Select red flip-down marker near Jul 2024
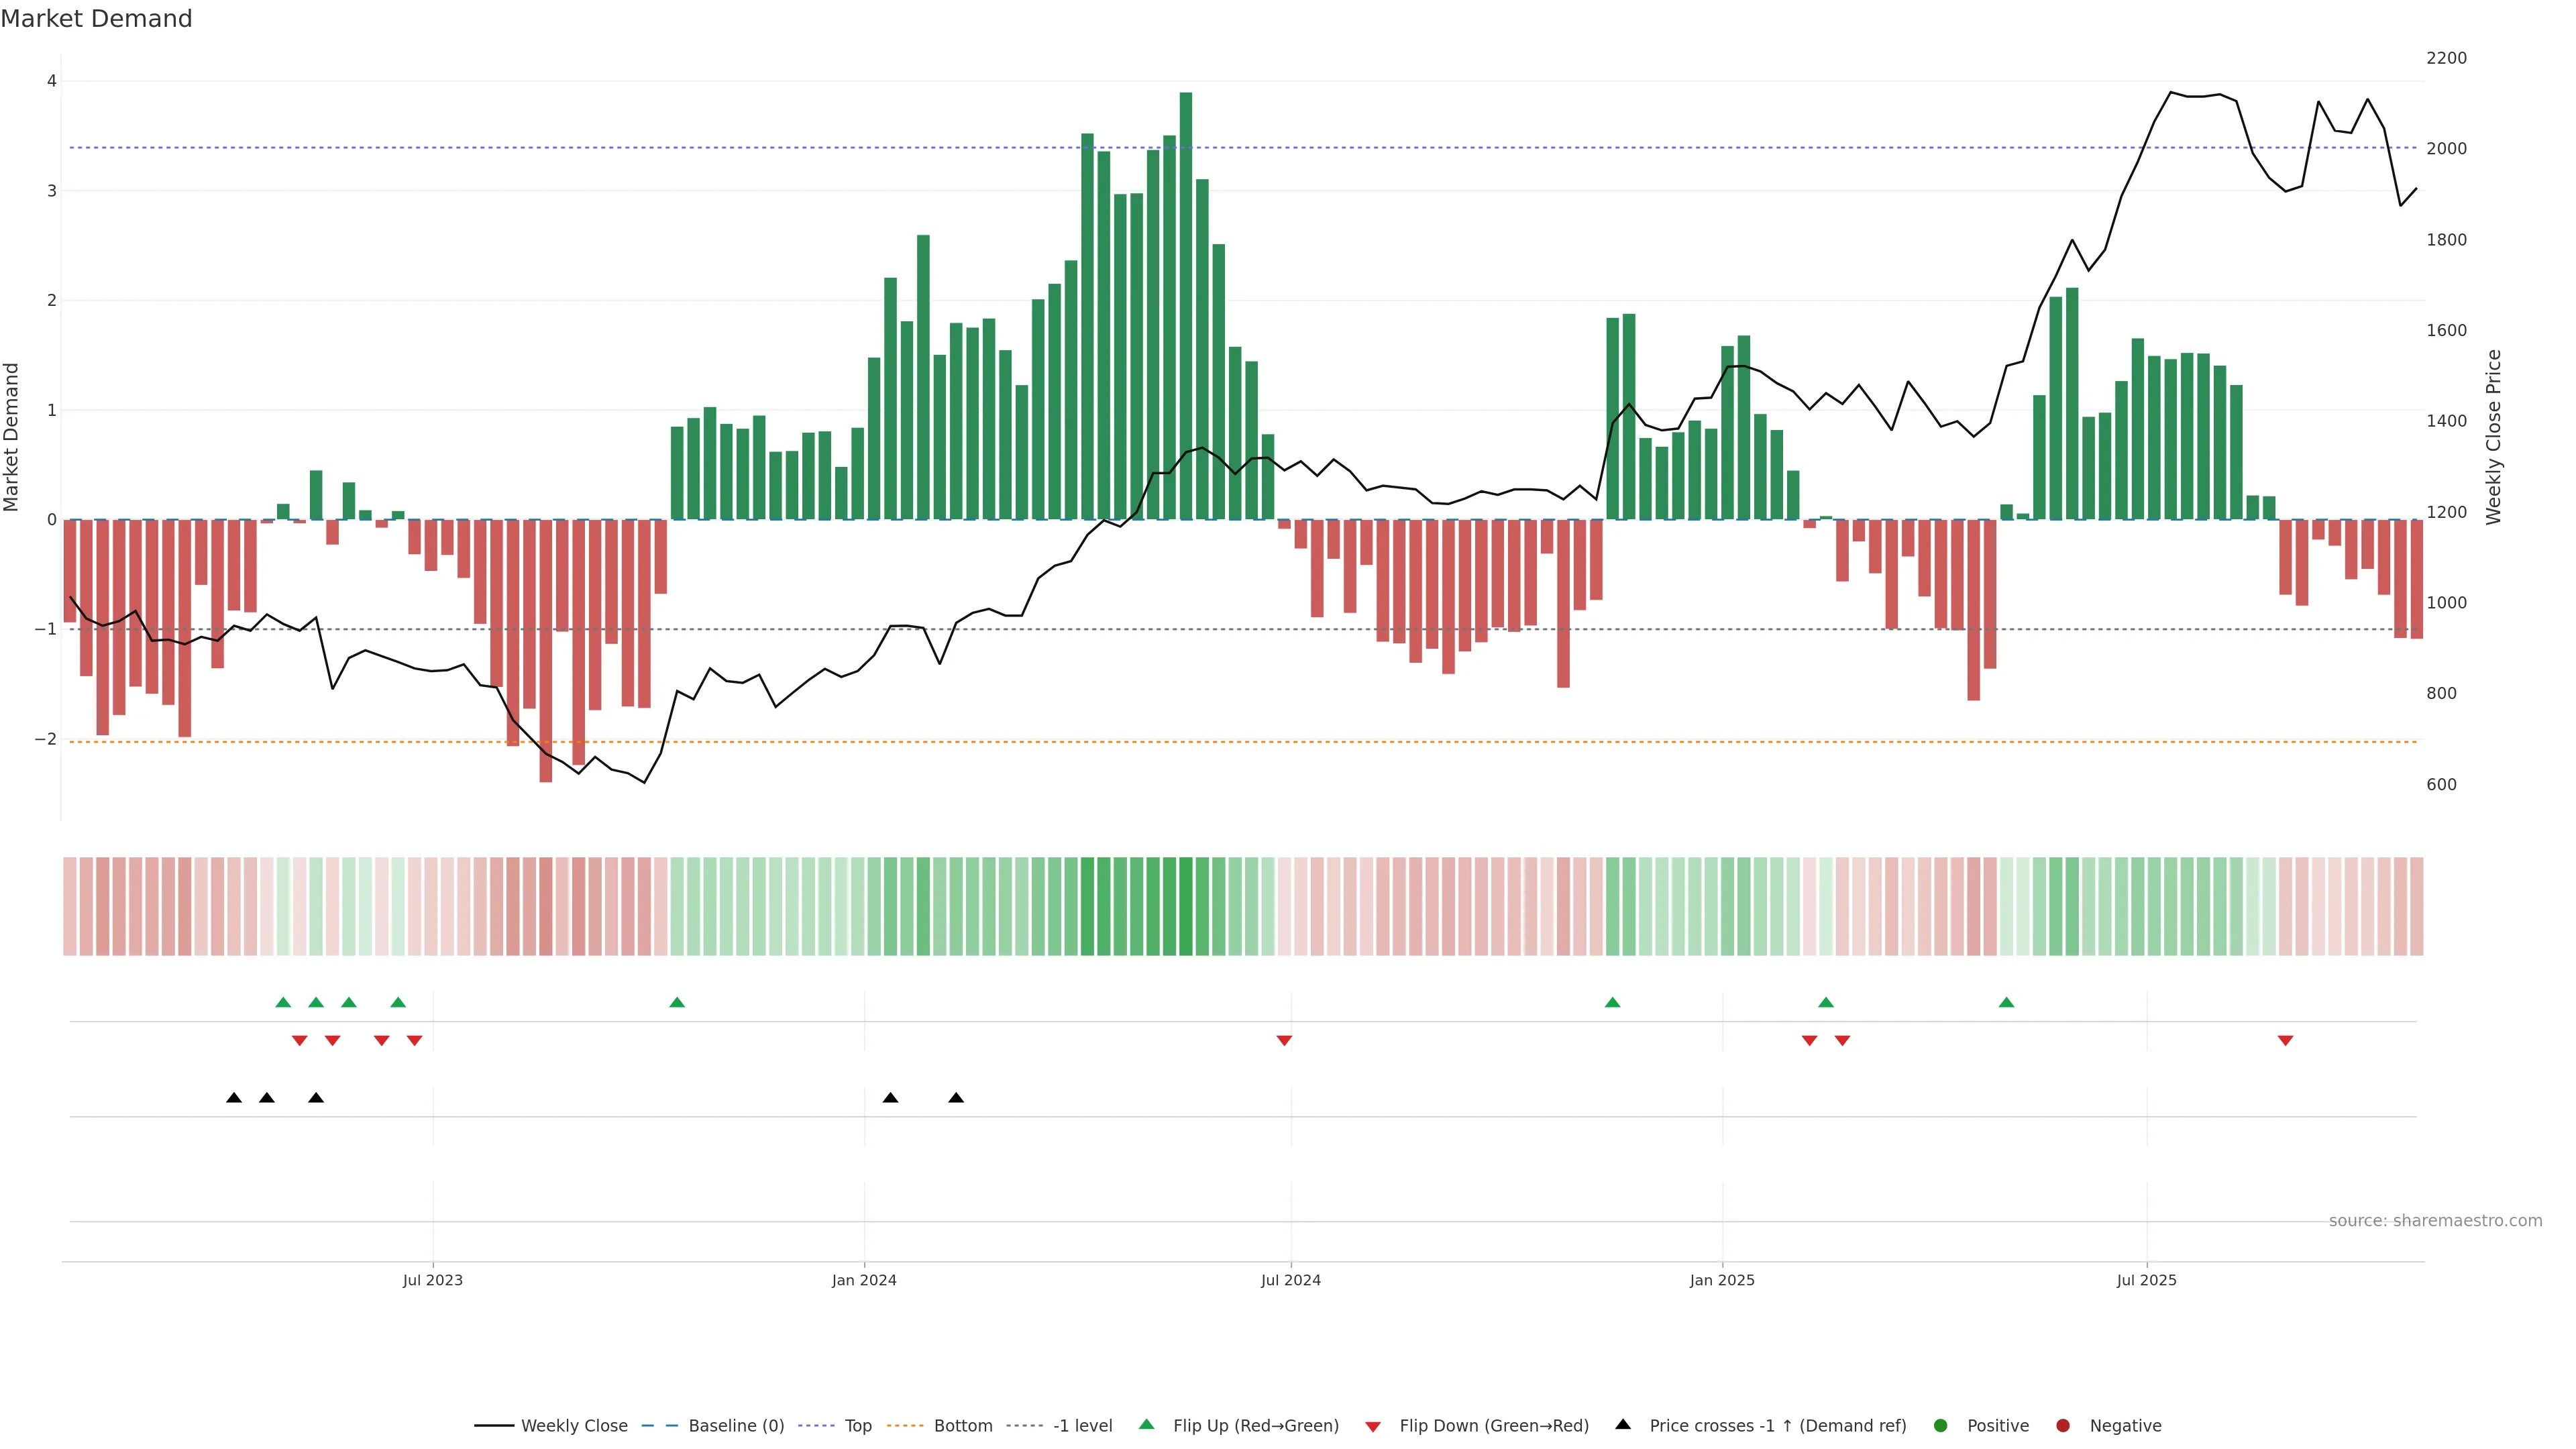Viewport: 2576px width, 1449px height. 1284,1041
